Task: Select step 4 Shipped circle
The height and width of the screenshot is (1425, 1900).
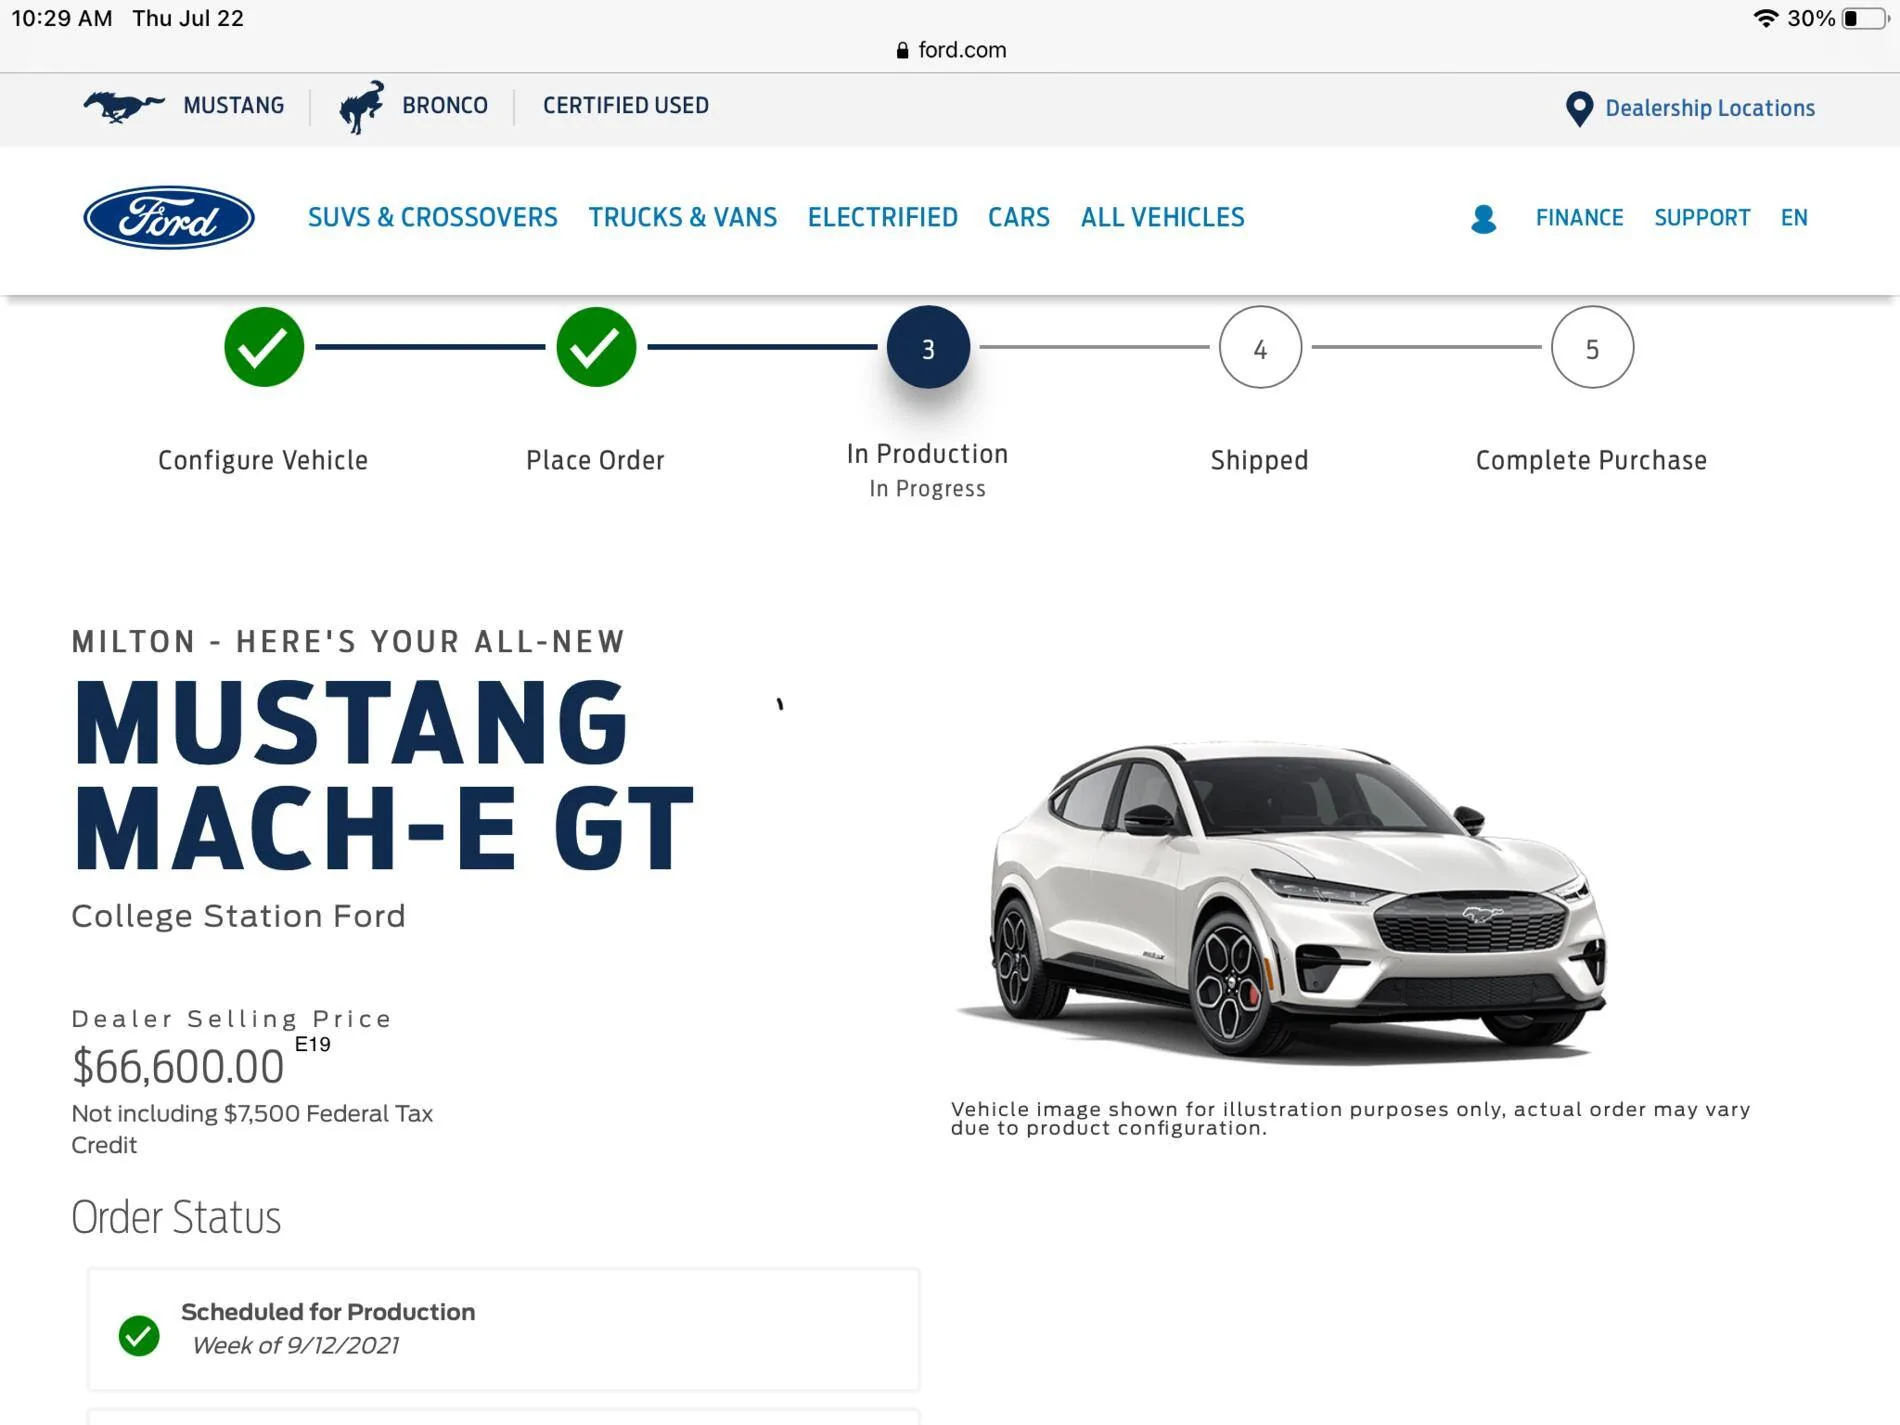Action: point(1260,347)
